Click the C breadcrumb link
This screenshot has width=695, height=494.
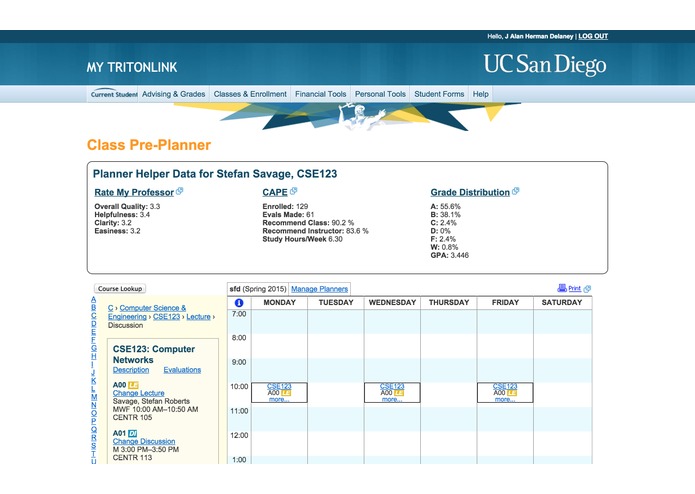[x=110, y=308]
